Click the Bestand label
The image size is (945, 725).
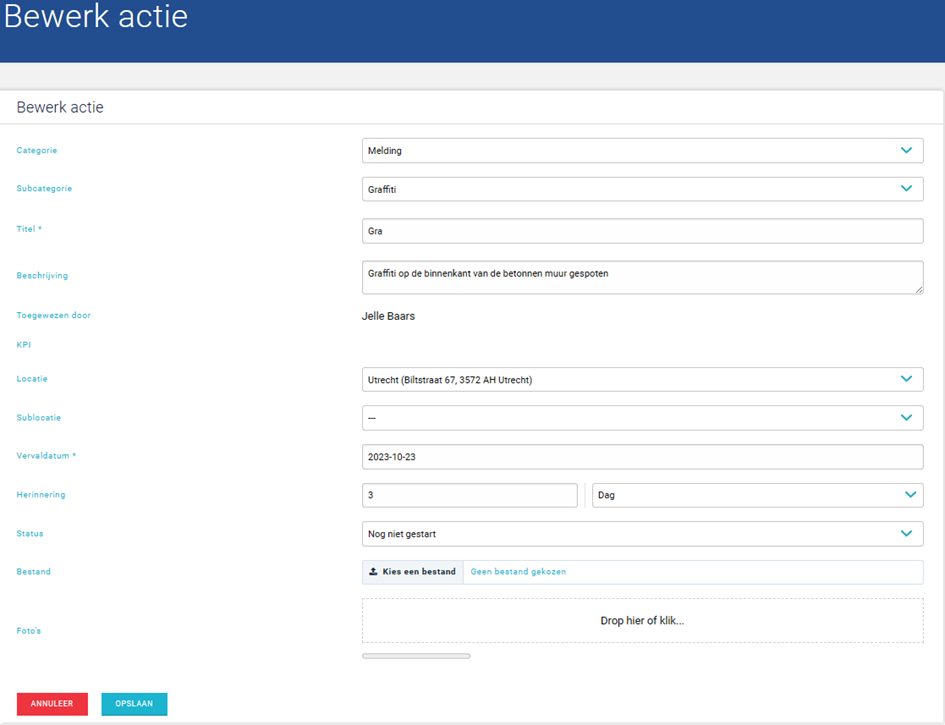34,571
